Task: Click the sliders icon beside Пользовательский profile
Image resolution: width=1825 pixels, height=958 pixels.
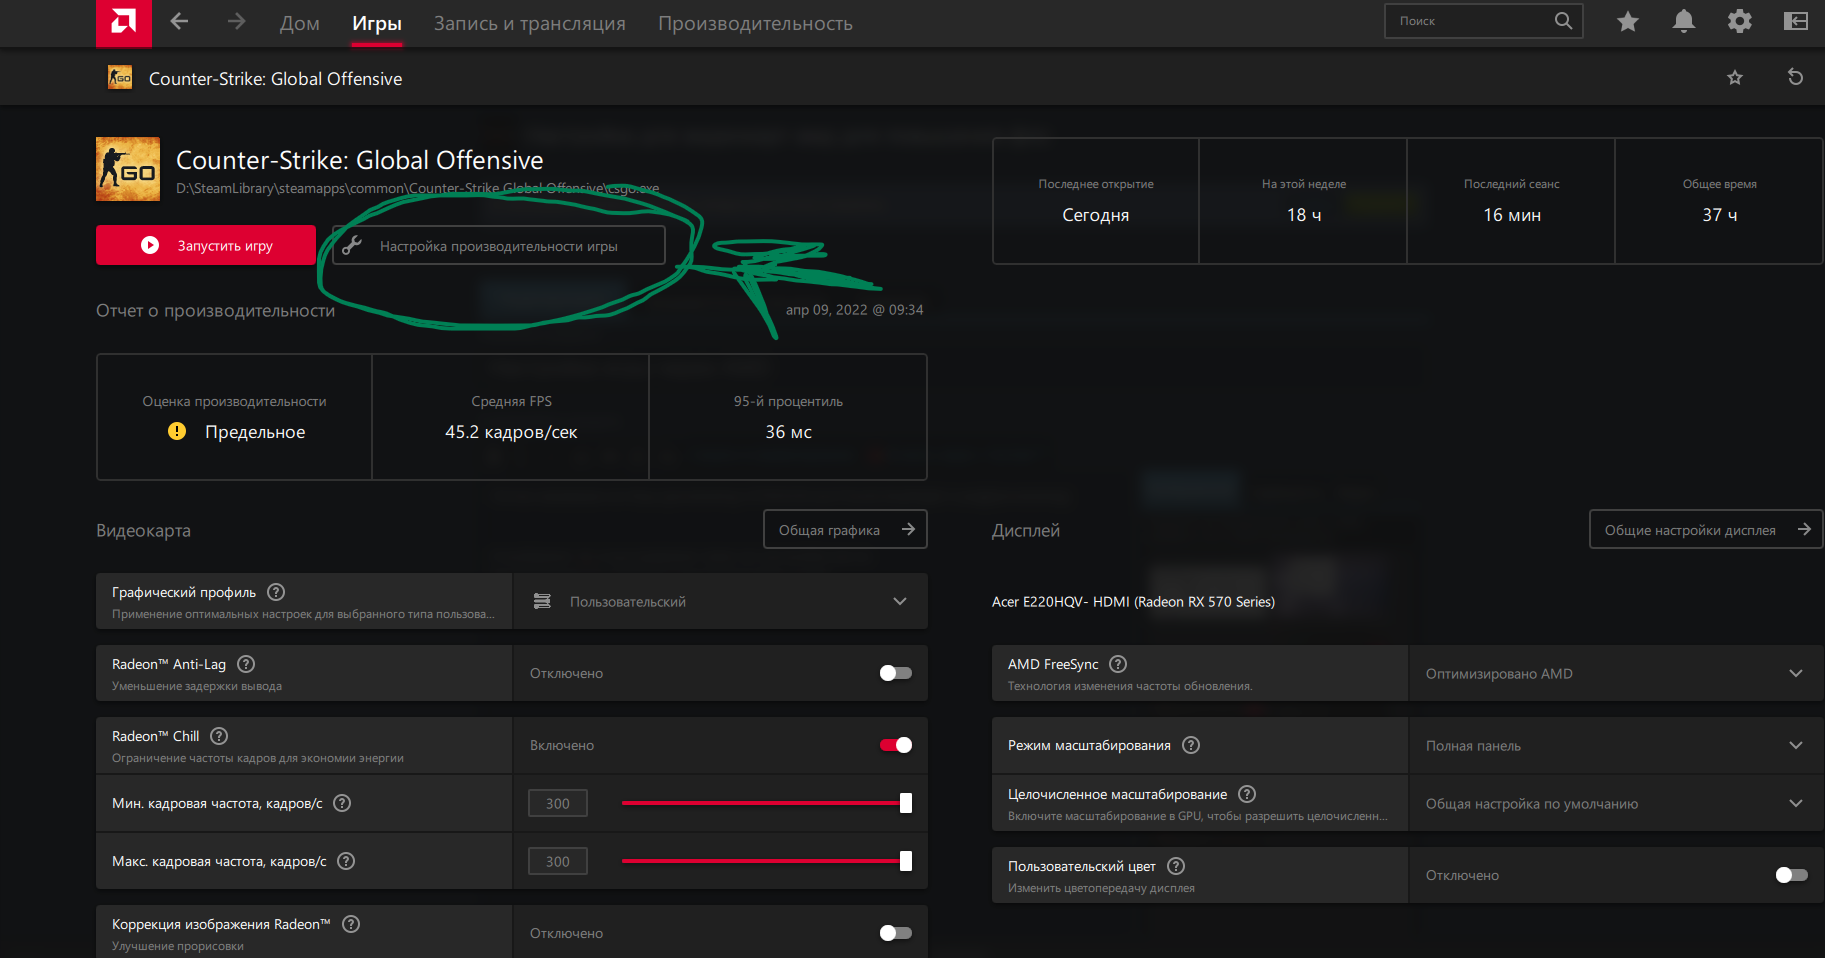Action: pyautogui.click(x=542, y=601)
